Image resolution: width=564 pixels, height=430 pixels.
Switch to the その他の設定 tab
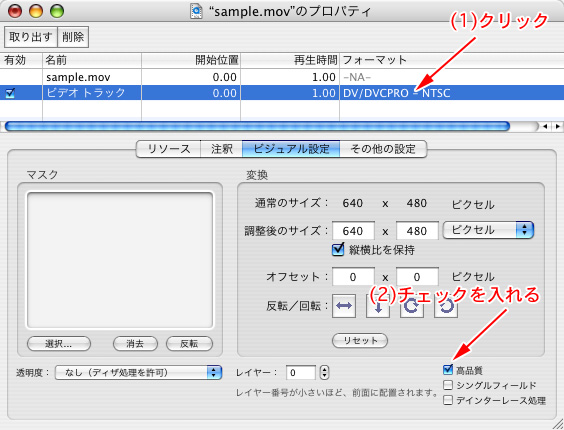383,149
